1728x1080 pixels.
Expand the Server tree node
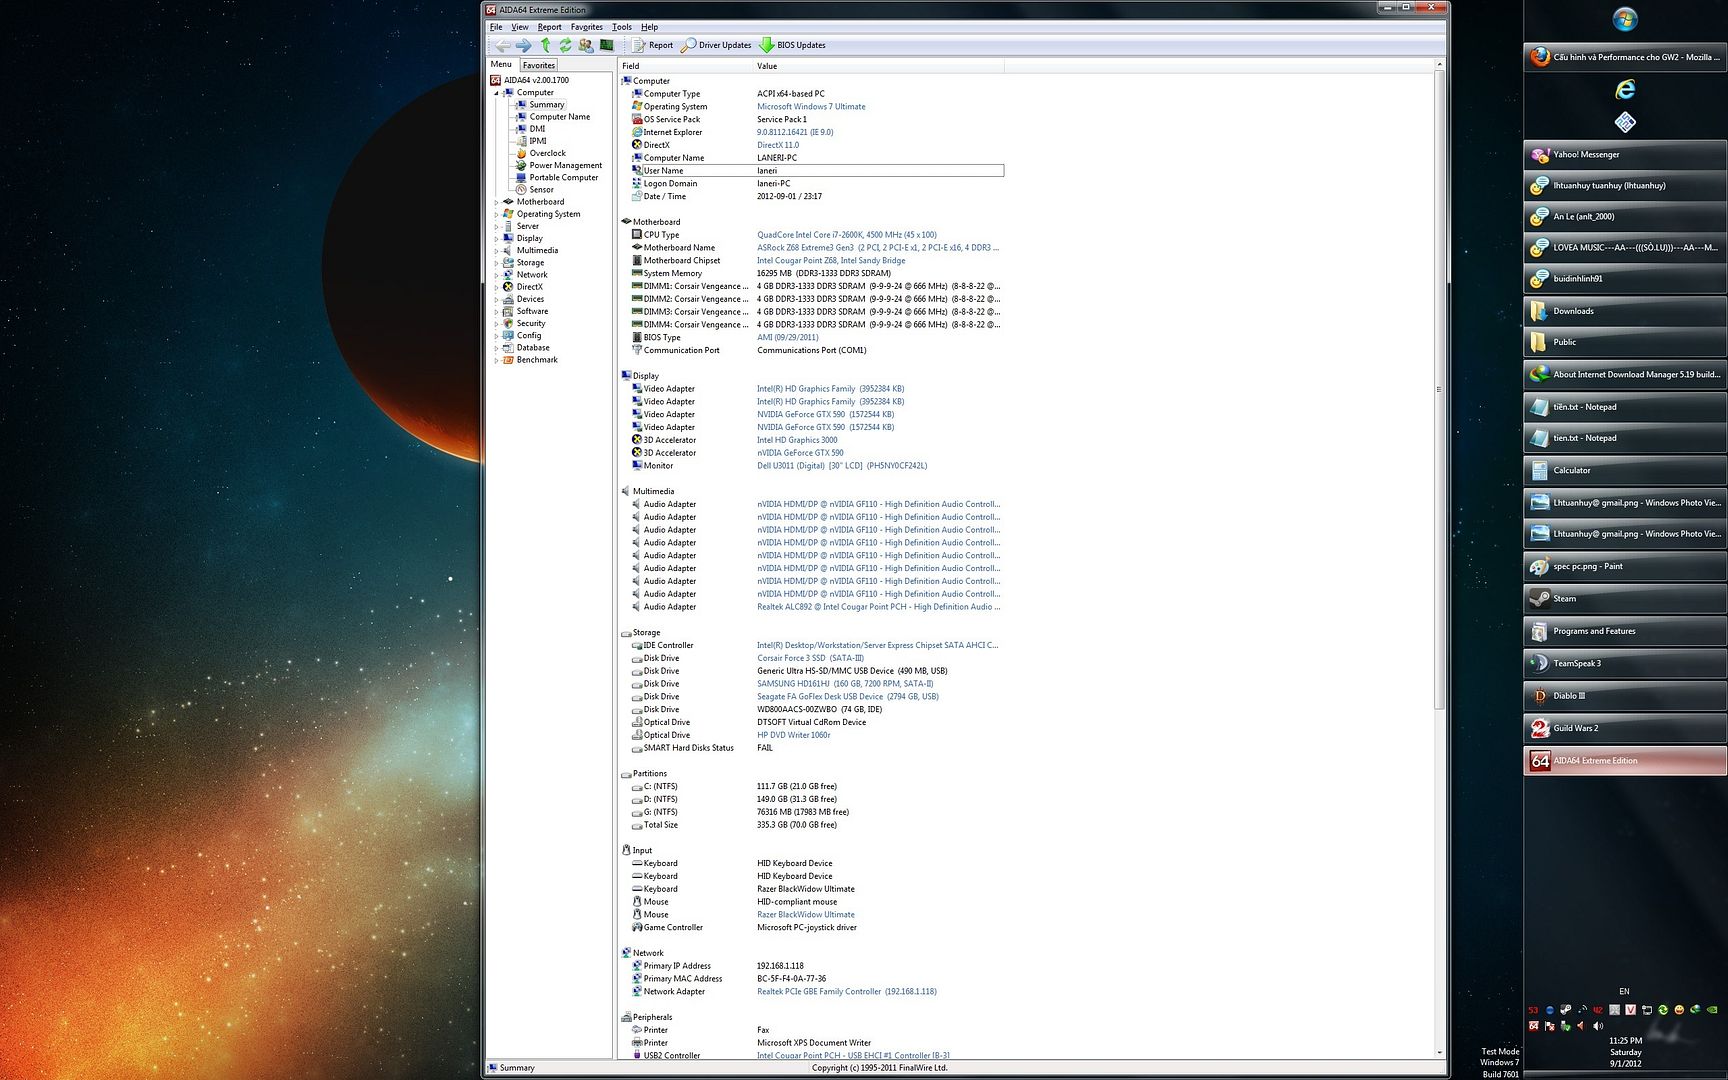496,226
